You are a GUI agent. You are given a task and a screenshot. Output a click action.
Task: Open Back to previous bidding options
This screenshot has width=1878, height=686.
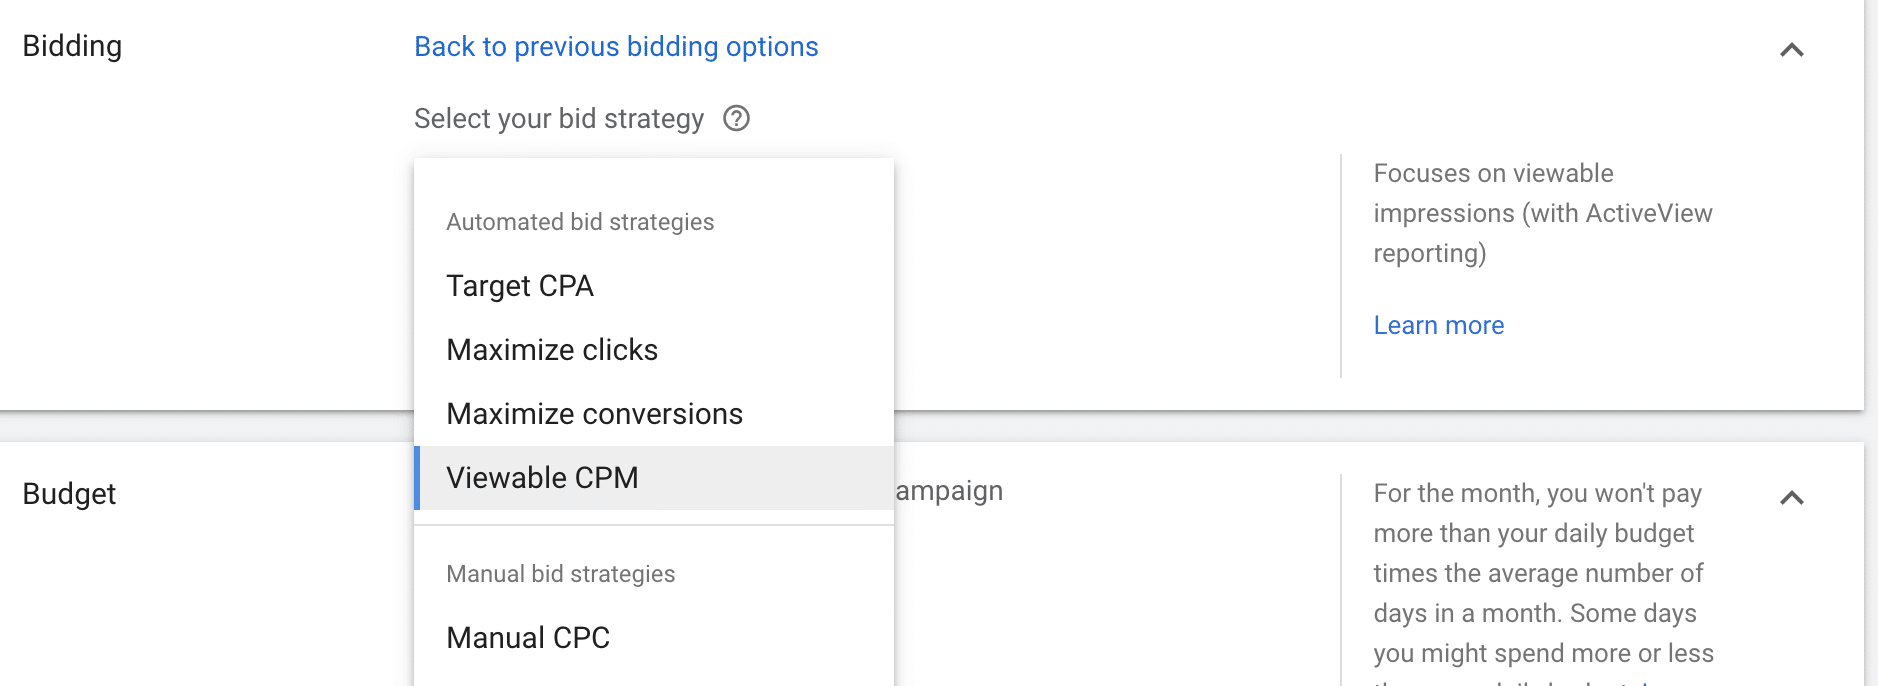pyautogui.click(x=615, y=46)
